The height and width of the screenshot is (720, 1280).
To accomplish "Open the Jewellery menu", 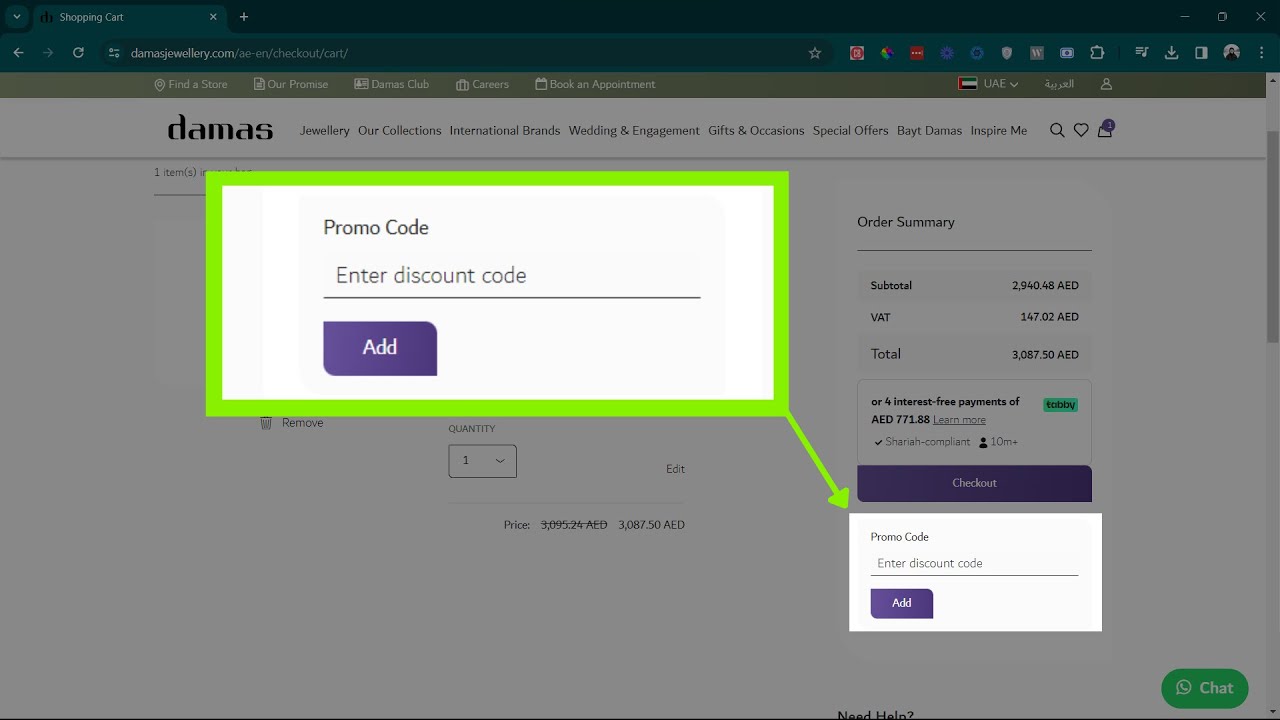I will pos(325,131).
